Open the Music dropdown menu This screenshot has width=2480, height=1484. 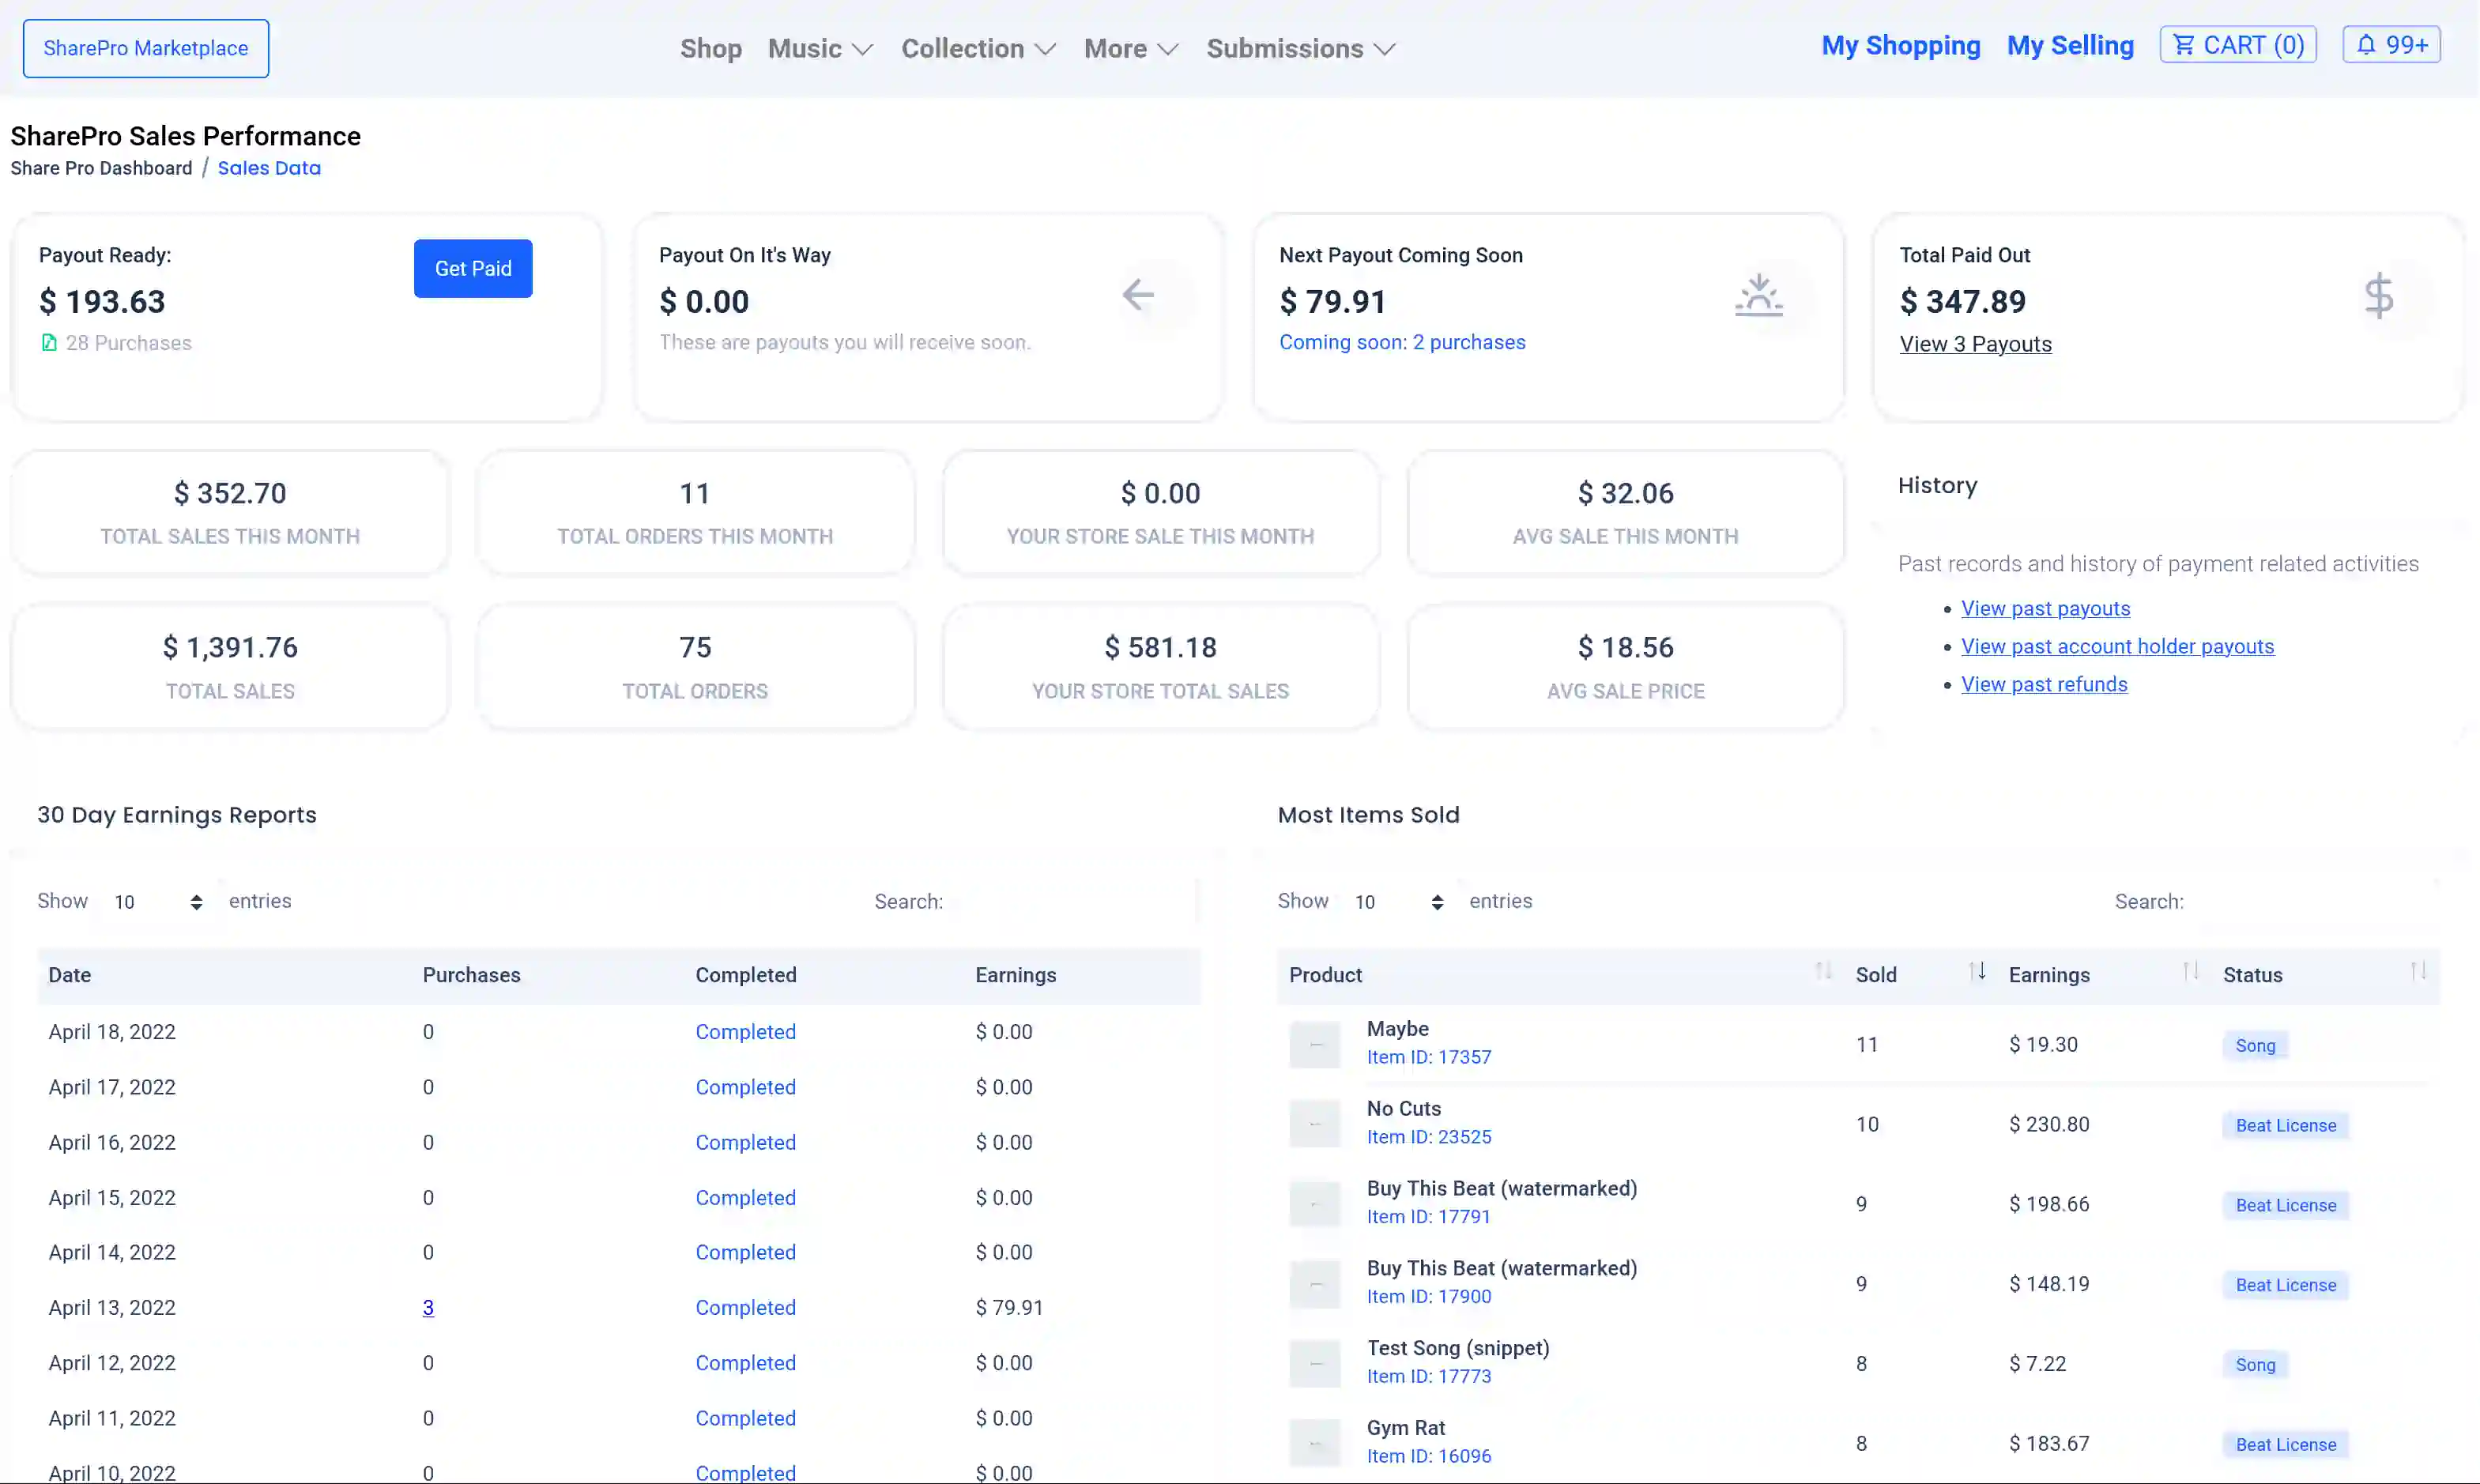point(819,48)
